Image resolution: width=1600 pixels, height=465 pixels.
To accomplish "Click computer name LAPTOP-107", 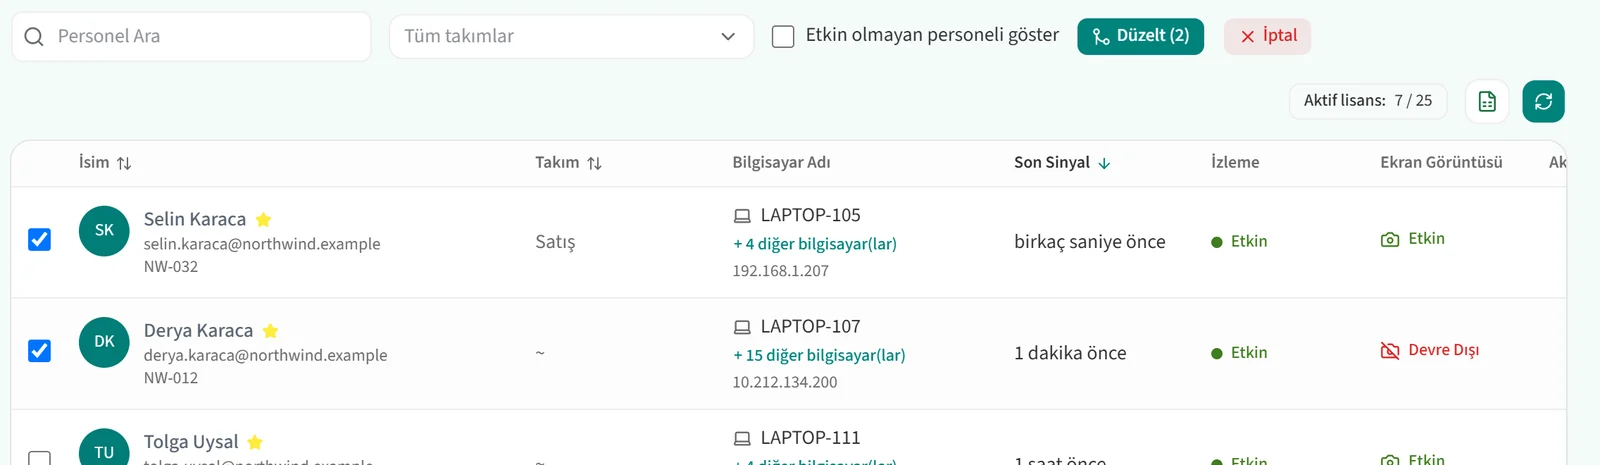I will coord(810,326).
